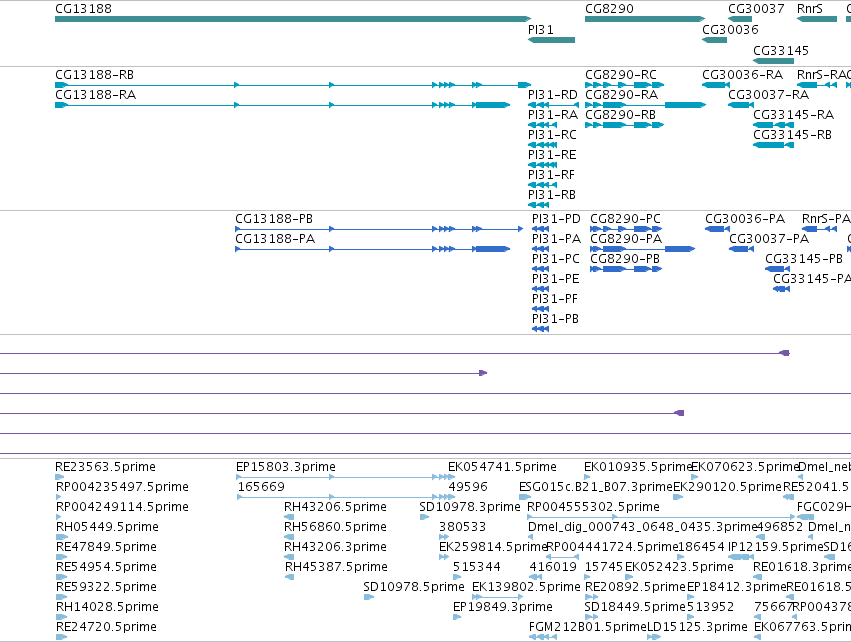The width and height of the screenshot is (851, 642).
Task: Select the RE23563.5prime EST label
Action: coord(106,467)
